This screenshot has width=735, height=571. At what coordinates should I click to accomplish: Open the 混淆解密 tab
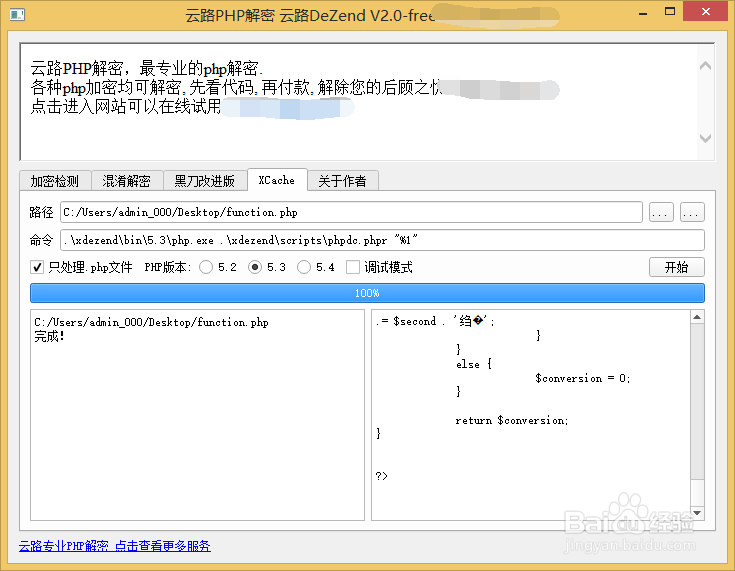(127, 181)
